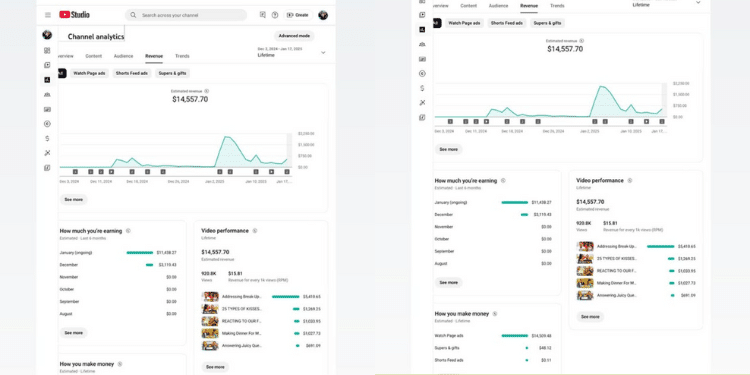The height and width of the screenshot is (375, 750).
Task: Switch to the Audience tab in the left window
Action: pyautogui.click(x=123, y=56)
